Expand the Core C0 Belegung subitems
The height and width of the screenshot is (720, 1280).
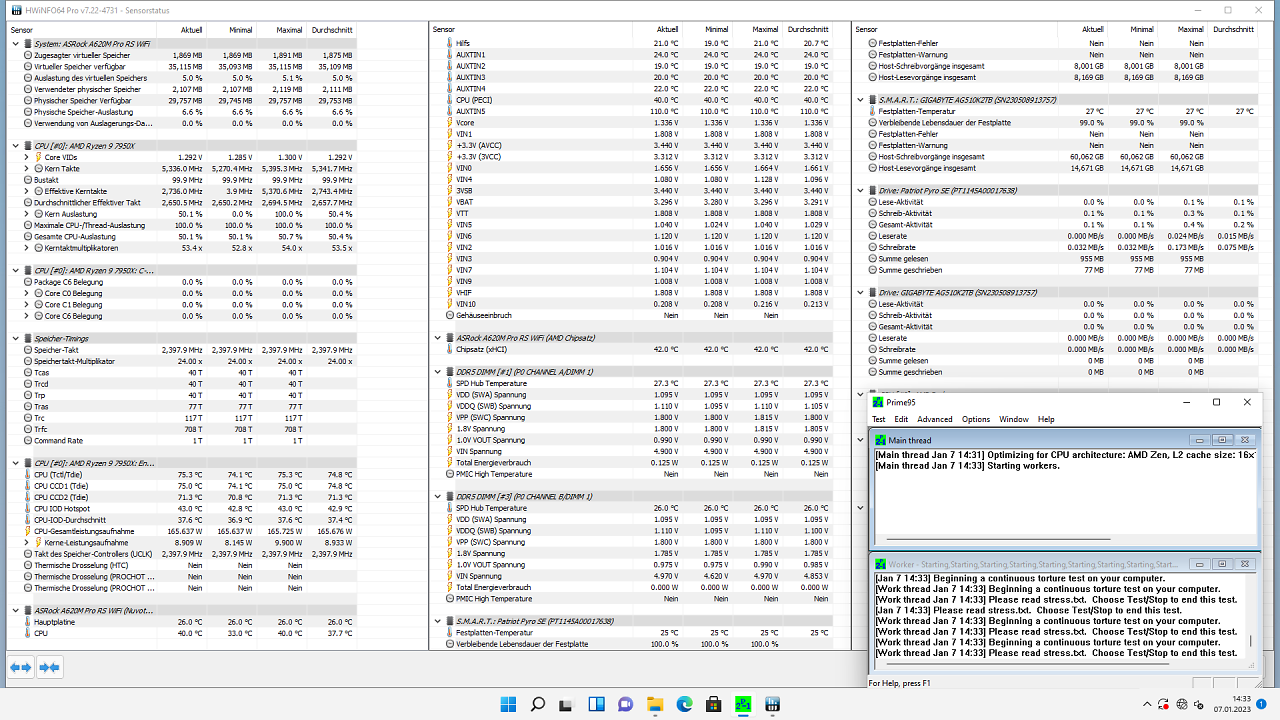point(27,293)
